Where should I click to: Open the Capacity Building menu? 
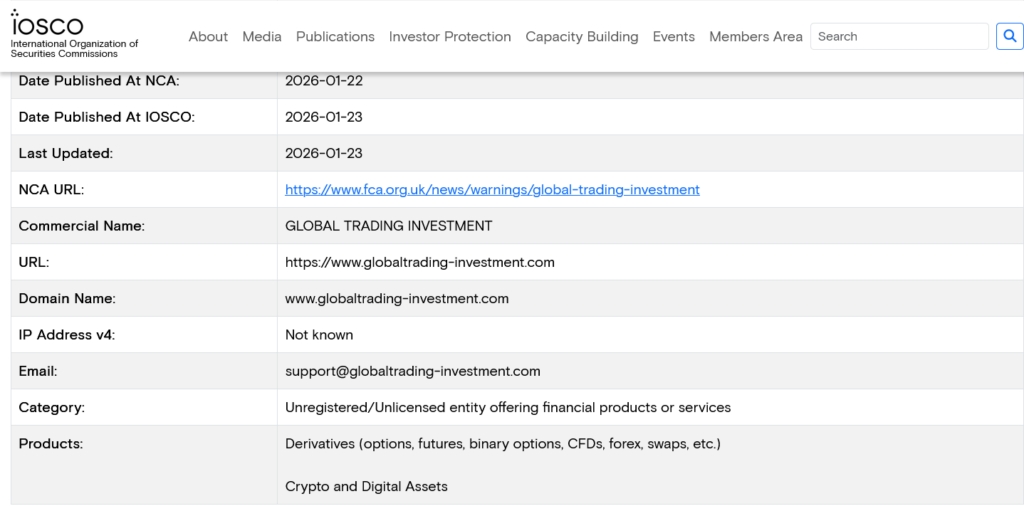(582, 37)
